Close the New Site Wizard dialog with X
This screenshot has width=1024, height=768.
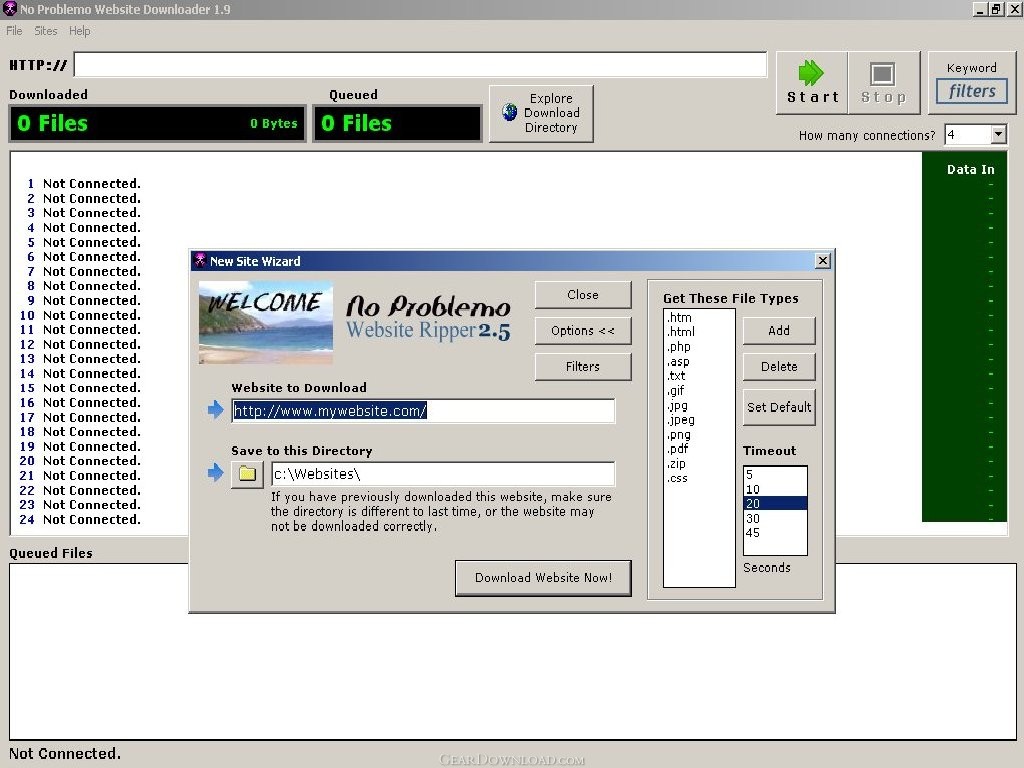coord(823,261)
